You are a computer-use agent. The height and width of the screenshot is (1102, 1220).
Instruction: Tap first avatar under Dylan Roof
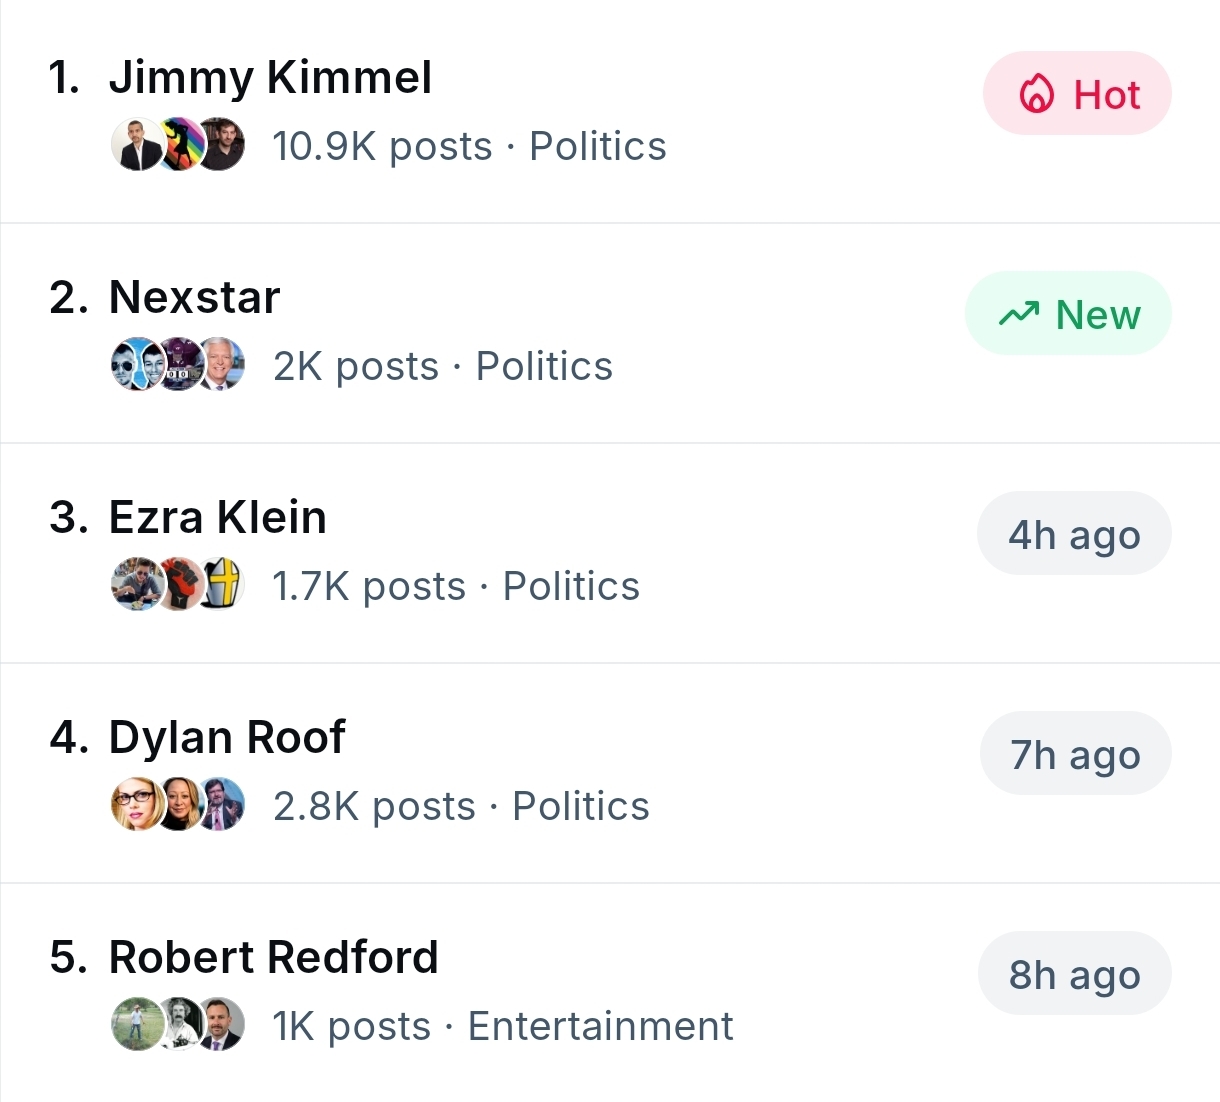[x=135, y=805]
